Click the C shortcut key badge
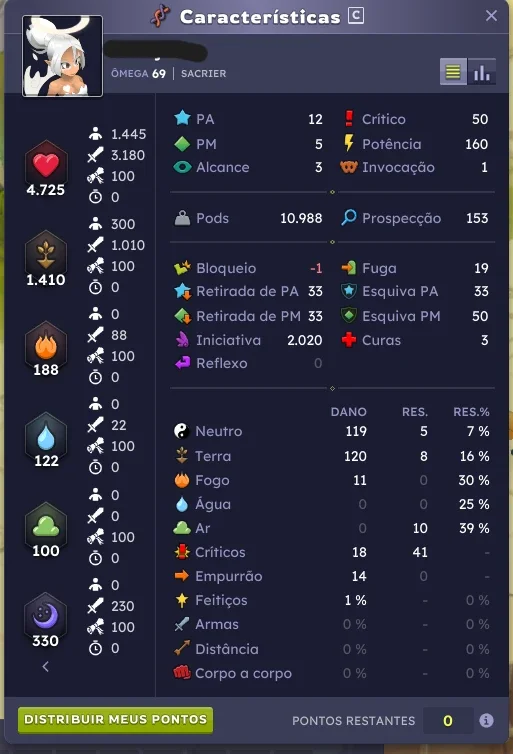The image size is (513, 754). click(x=356, y=16)
